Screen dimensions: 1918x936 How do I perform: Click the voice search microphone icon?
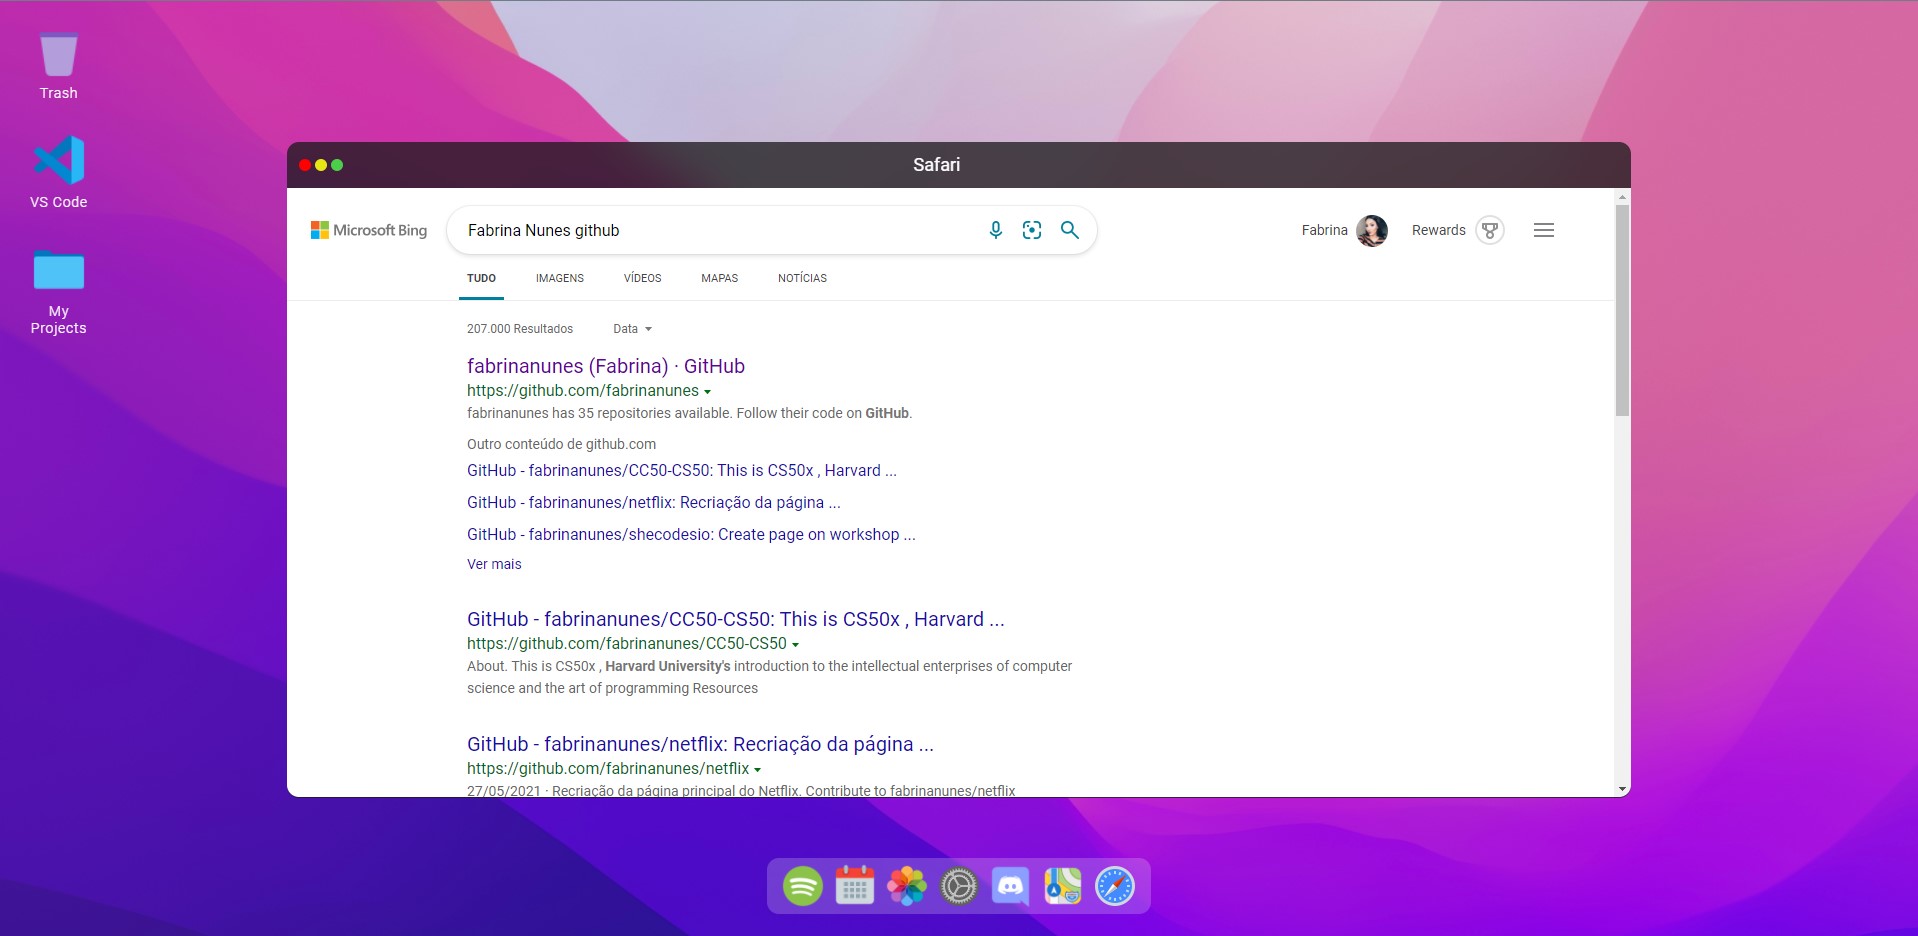click(x=995, y=230)
